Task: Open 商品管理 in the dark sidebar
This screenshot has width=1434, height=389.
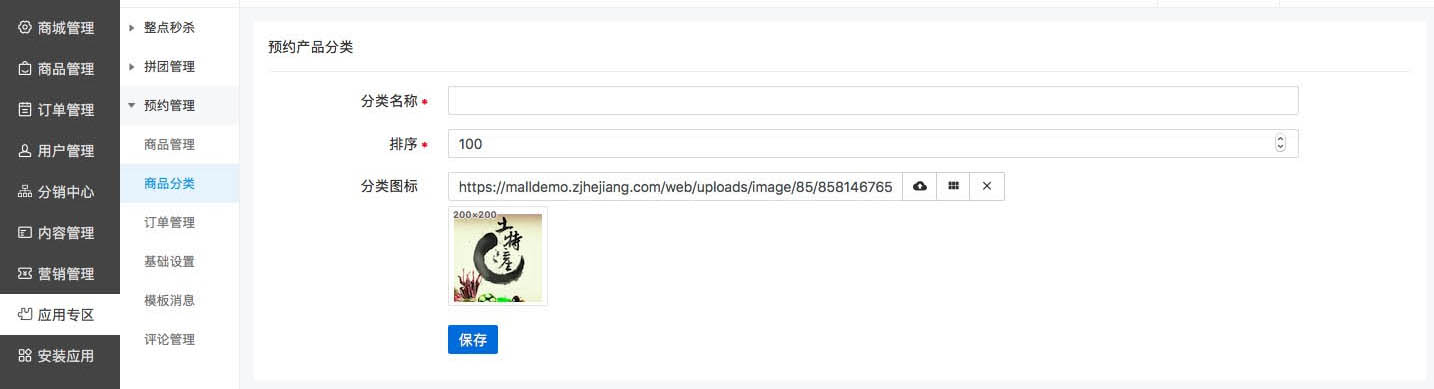Action: (60, 69)
